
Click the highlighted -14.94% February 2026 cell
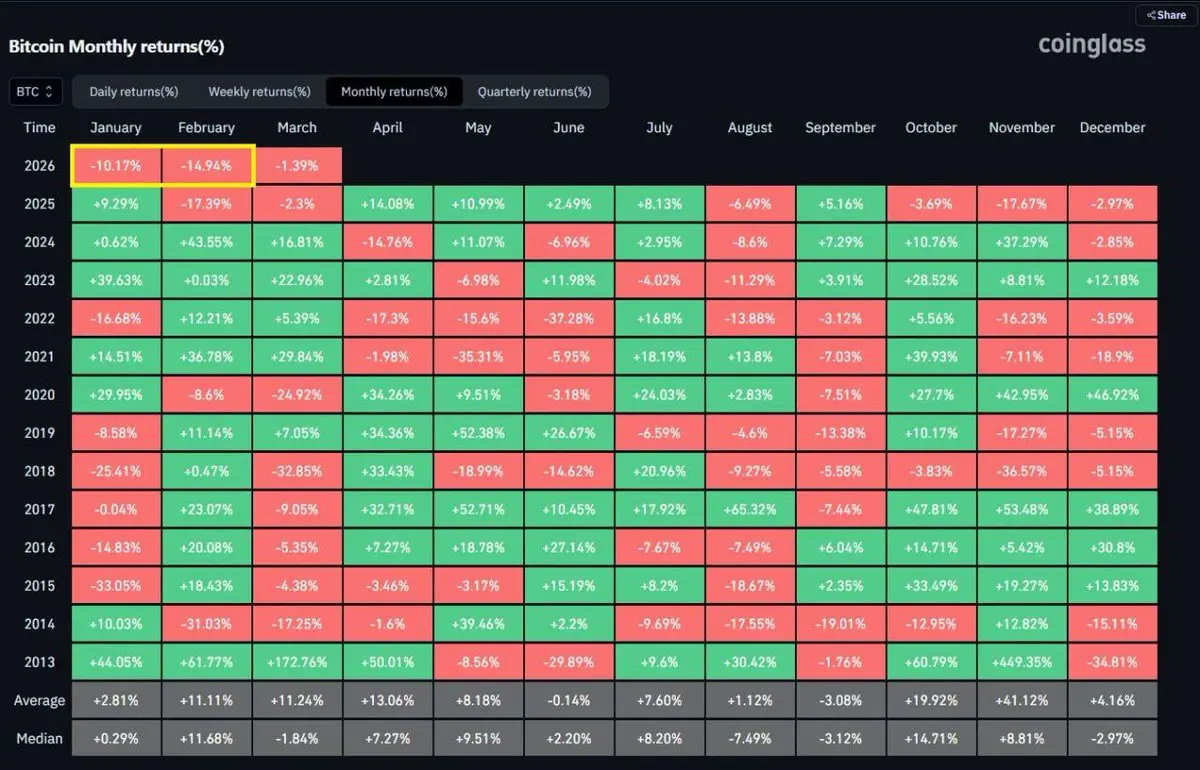click(206, 166)
